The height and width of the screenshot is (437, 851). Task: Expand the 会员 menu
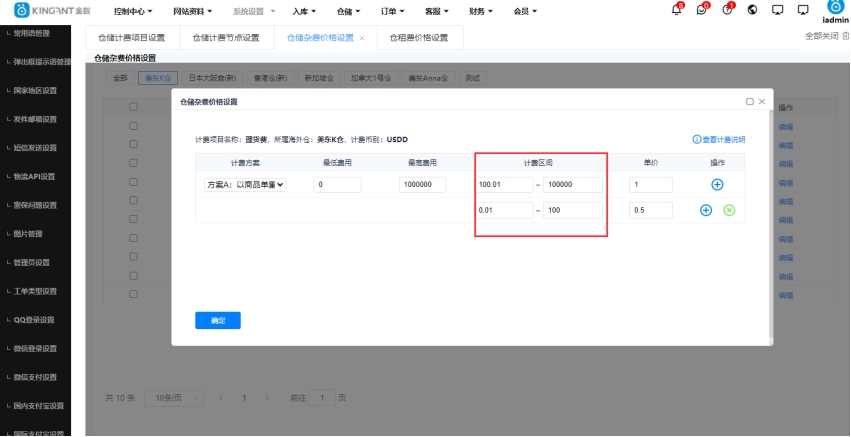(525, 11)
